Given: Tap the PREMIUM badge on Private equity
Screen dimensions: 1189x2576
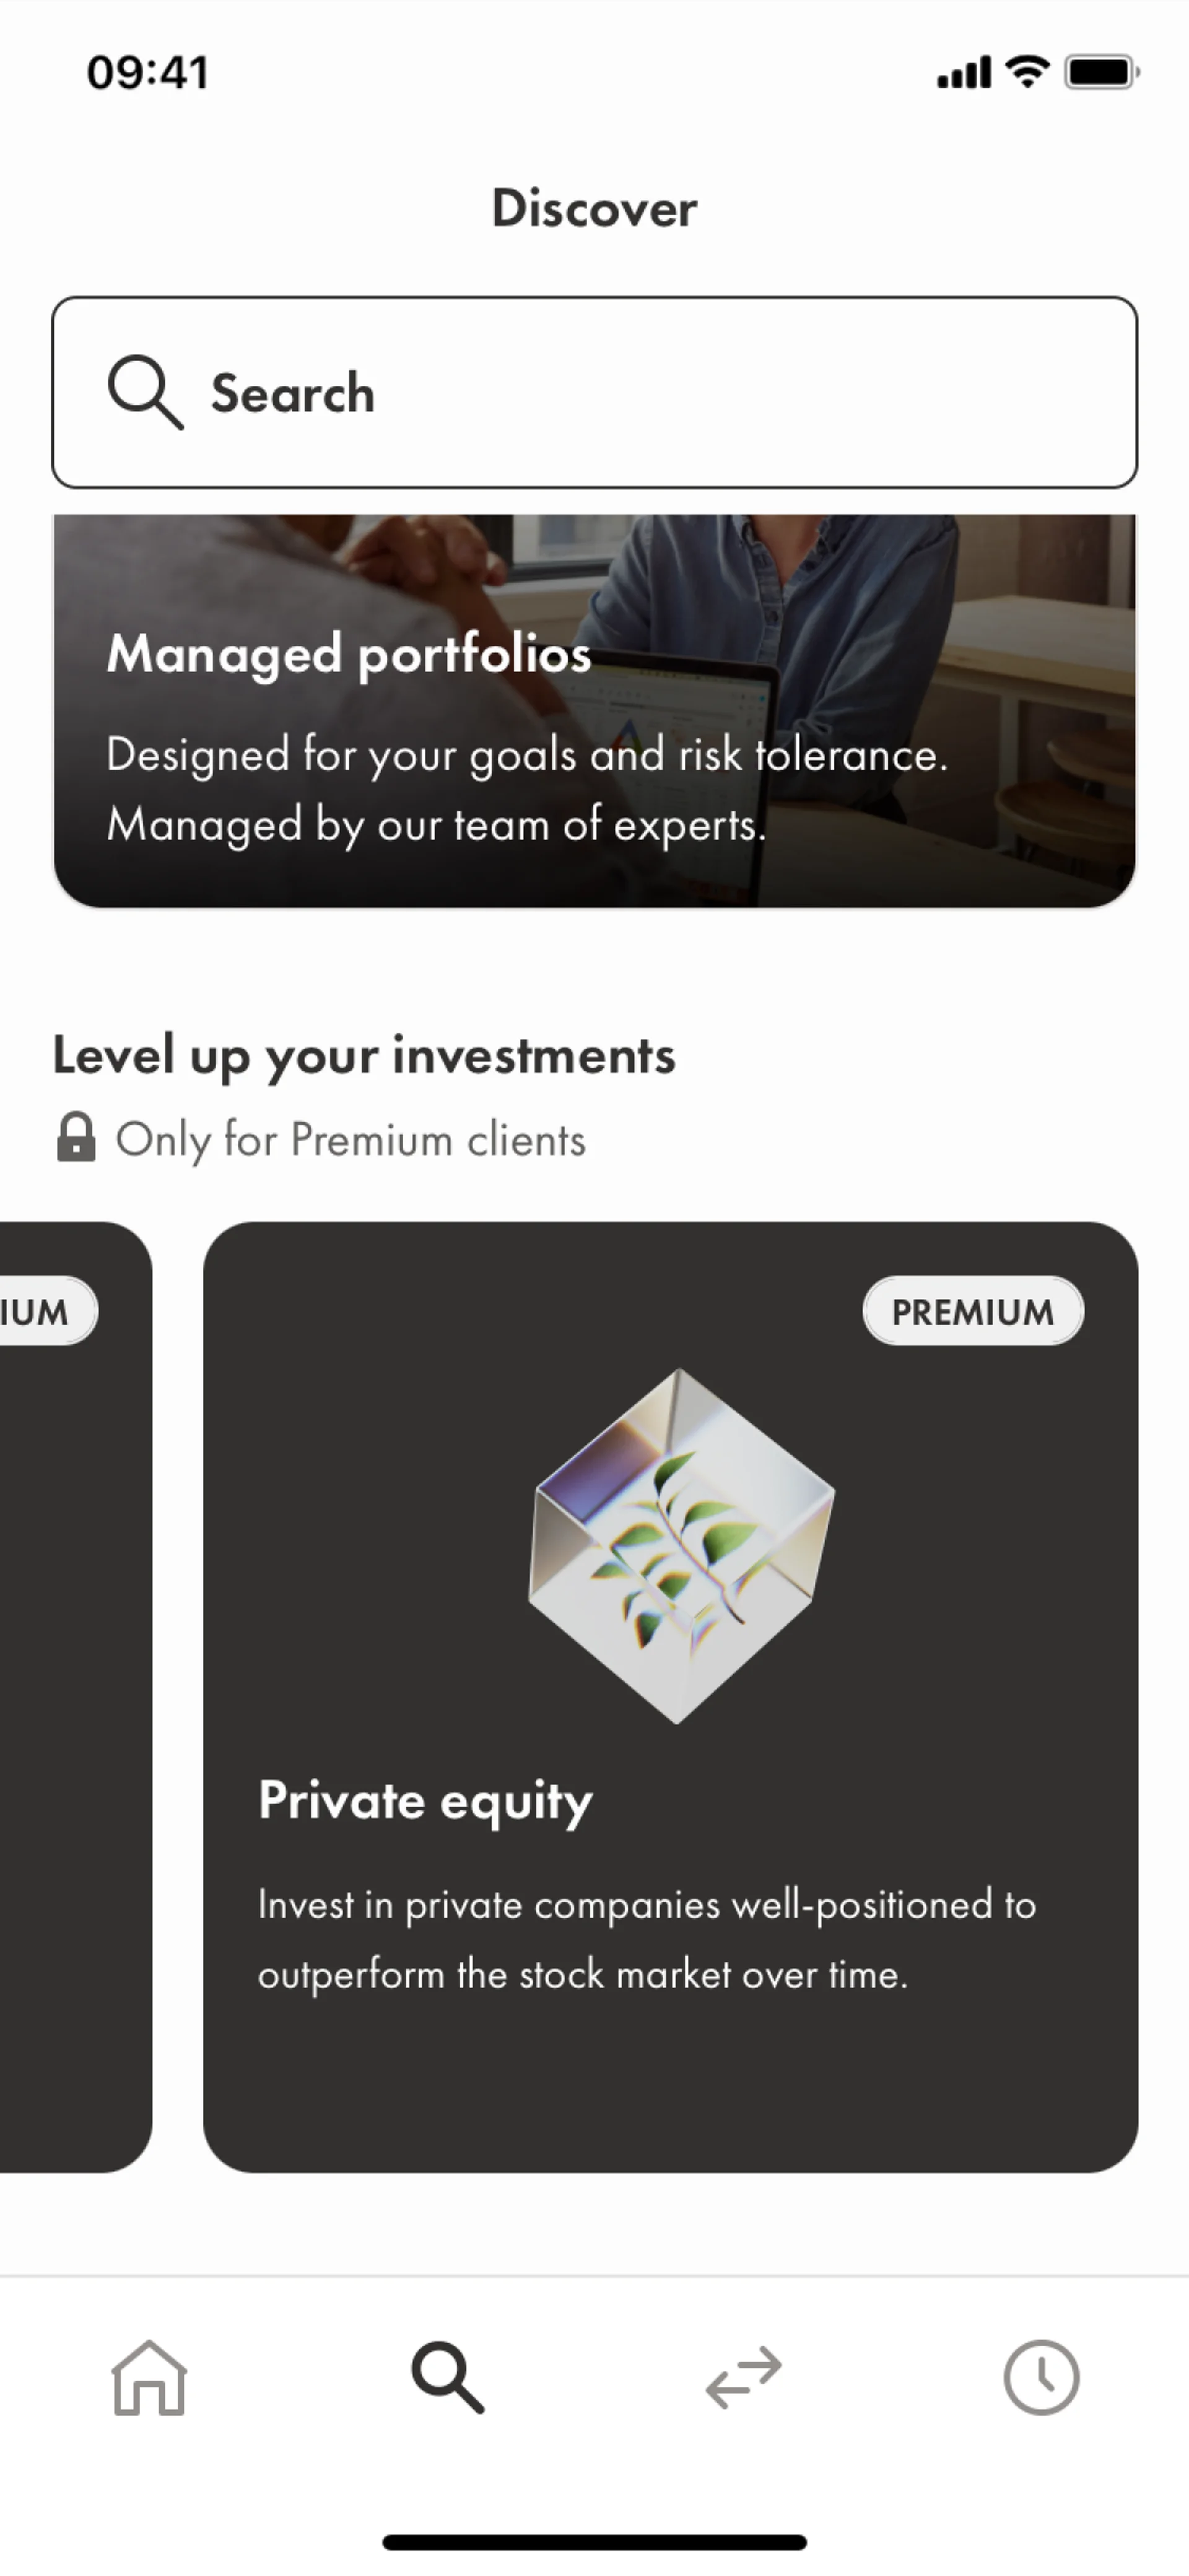Looking at the screenshot, I should [973, 1311].
